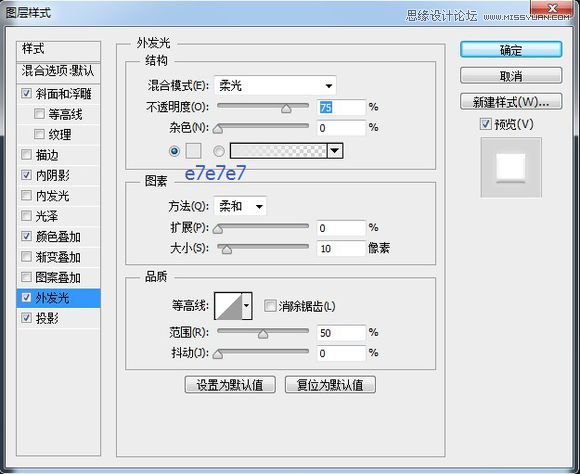Image resolution: width=580 pixels, height=474 pixels.
Task: Toggle the 预览(V) checkbox
Action: tap(485, 124)
